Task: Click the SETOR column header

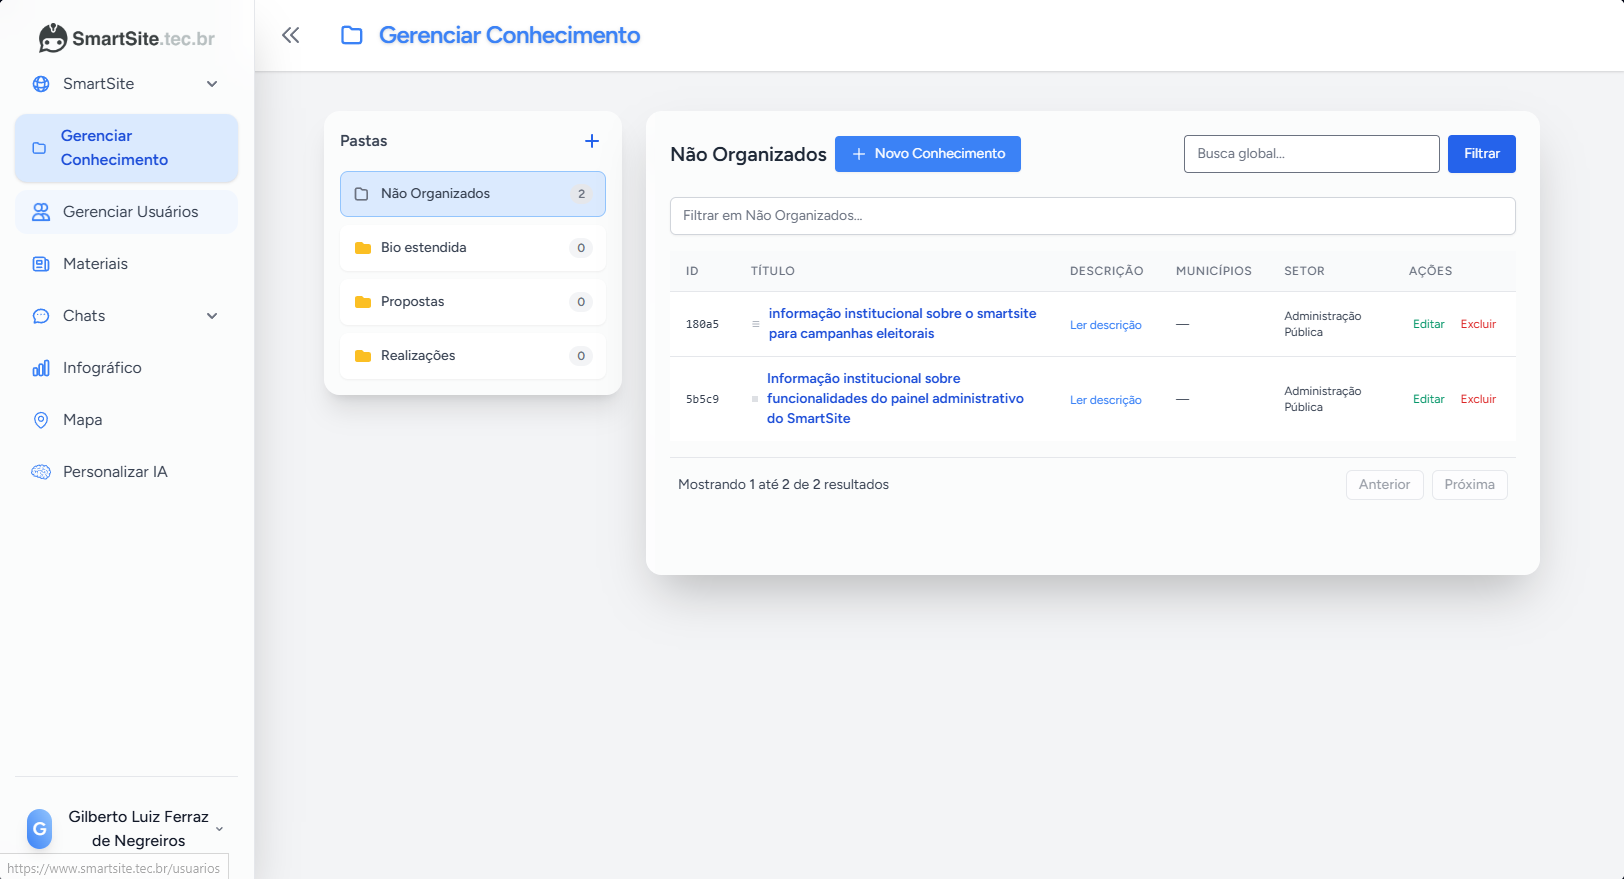Action: [x=1304, y=271]
